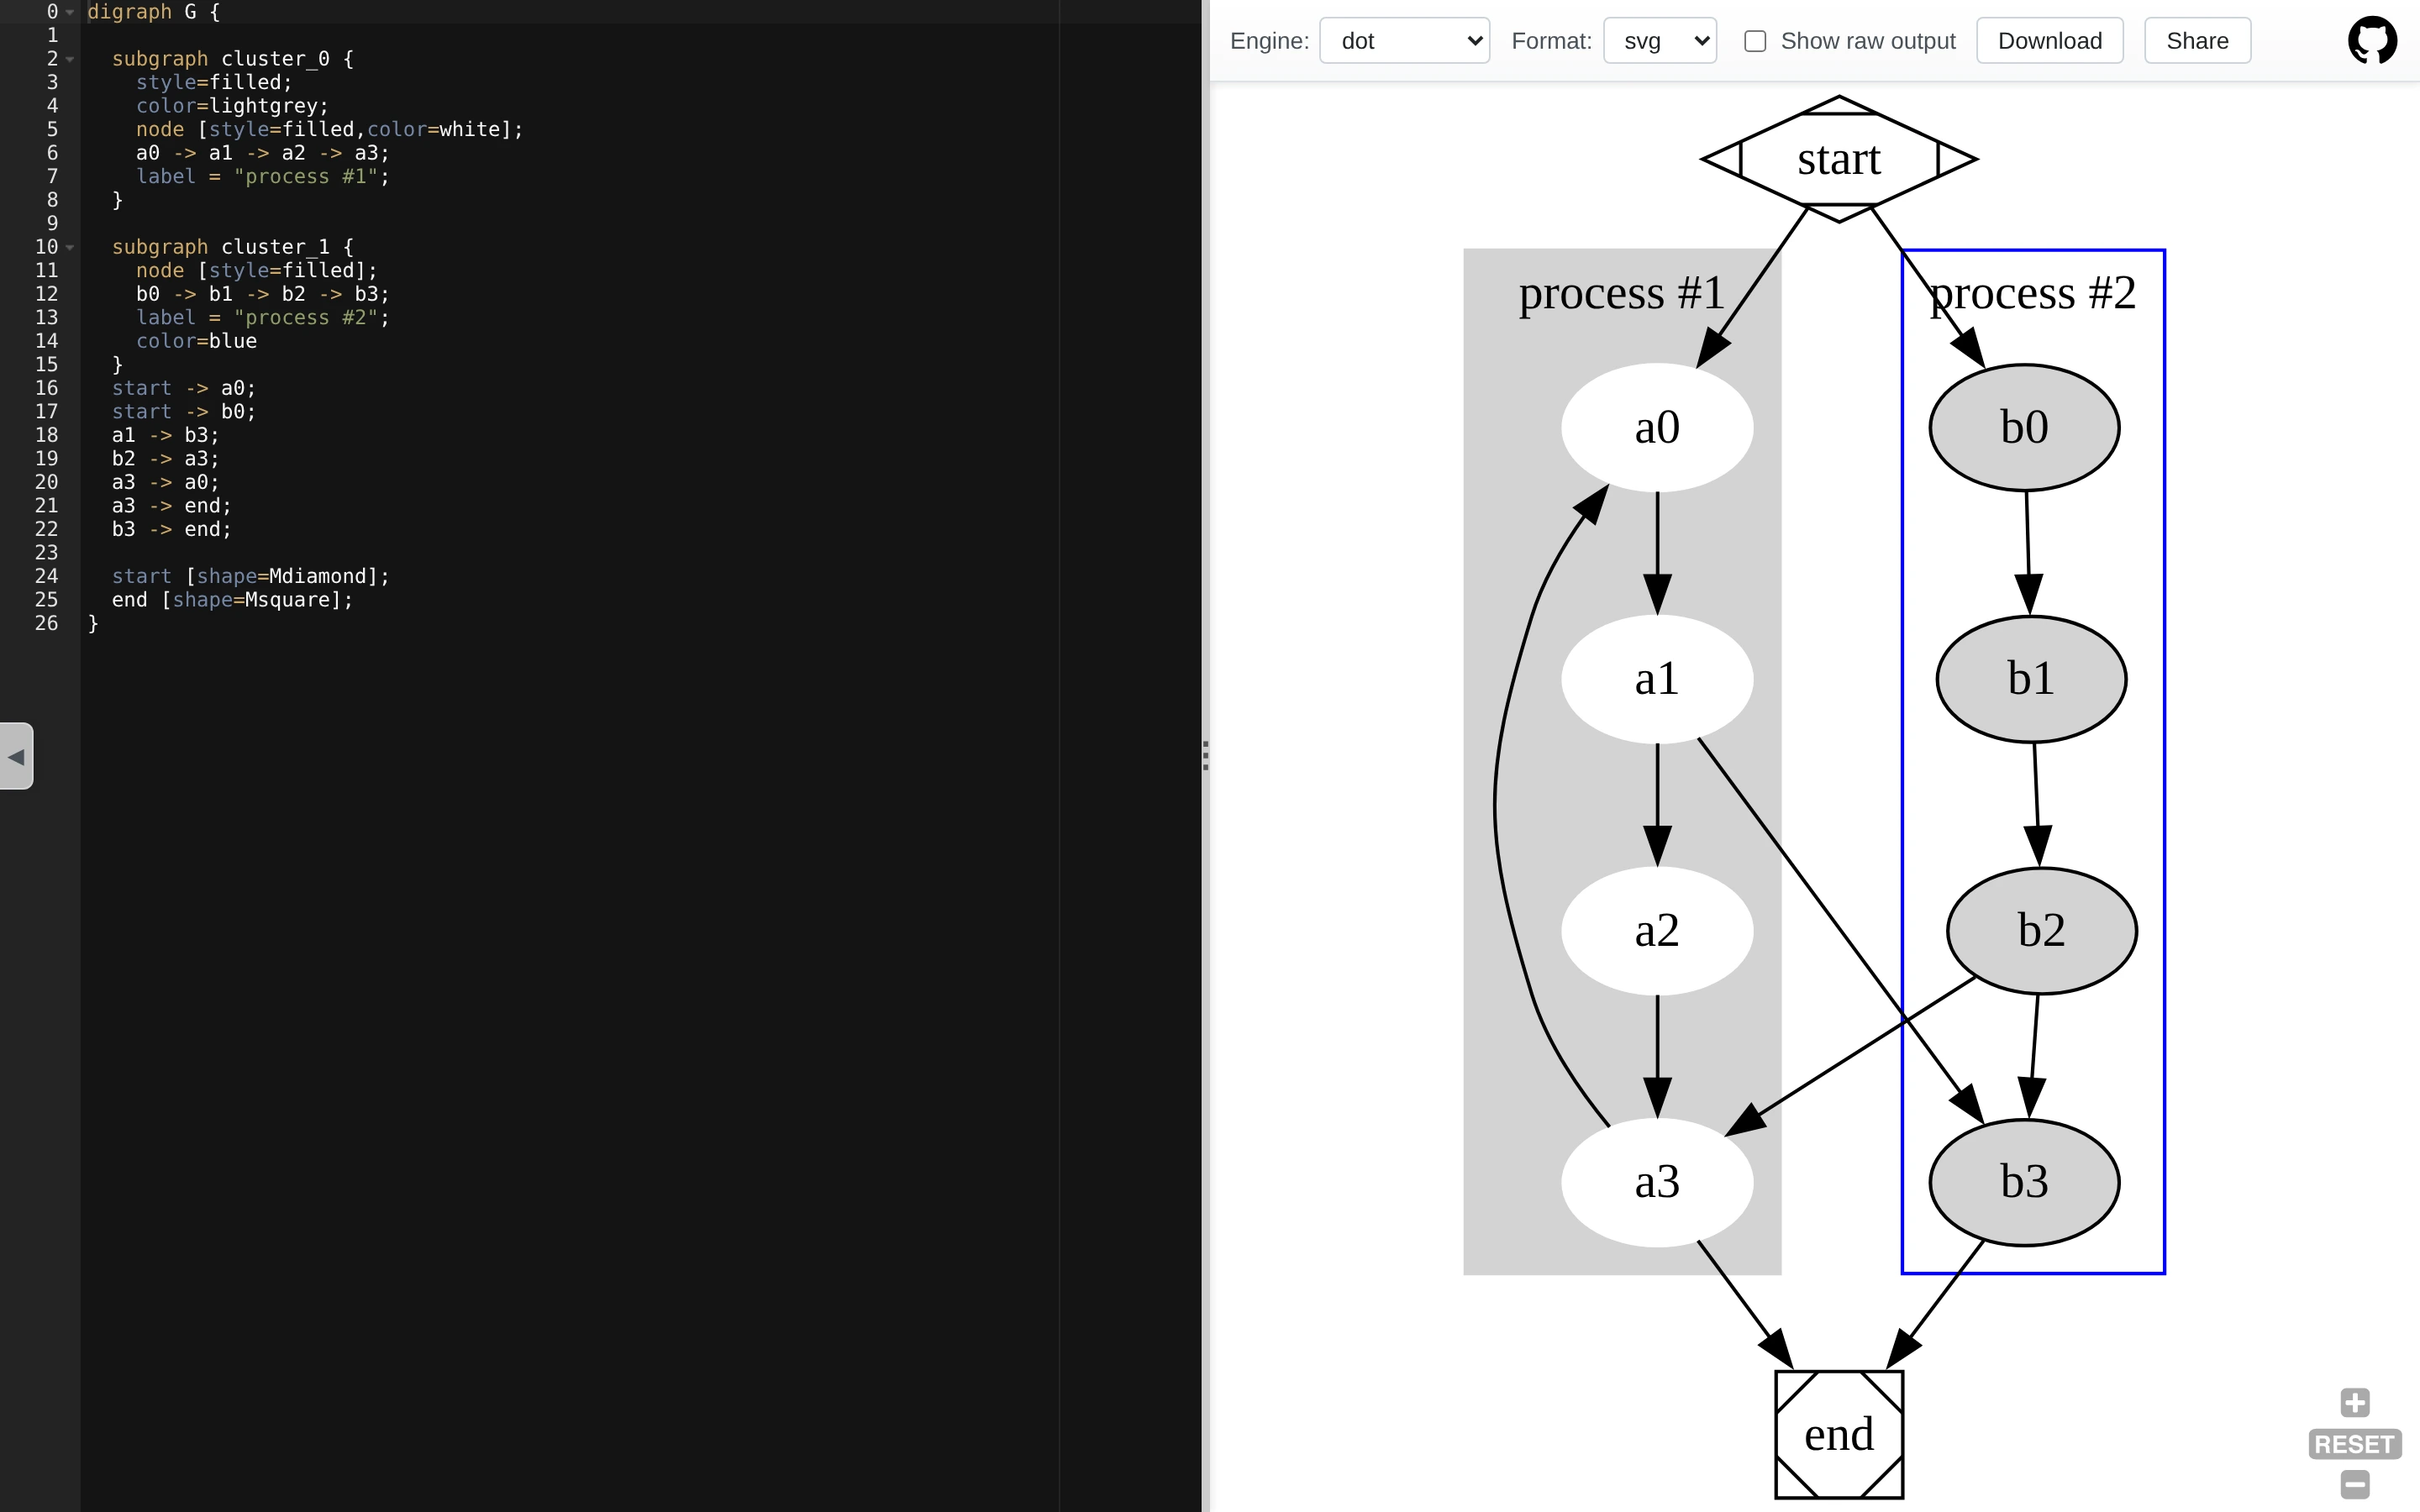
Task: Click the label = "process #2" line
Action: (x=263, y=318)
